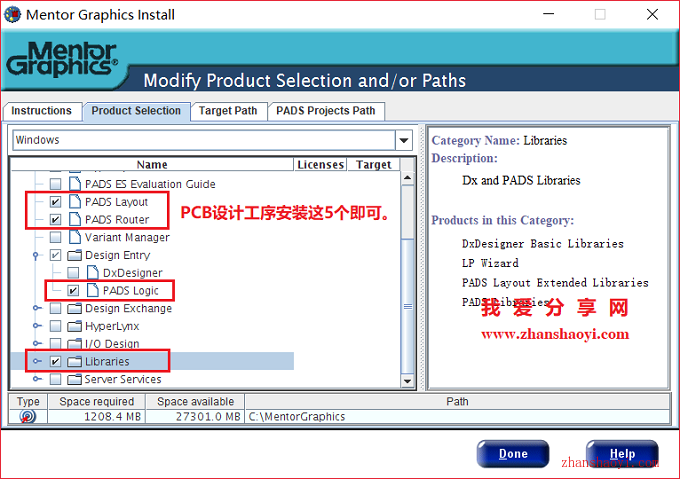The width and height of the screenshot is (680, 479).
Task: Click the Help button
Action: 622,454
